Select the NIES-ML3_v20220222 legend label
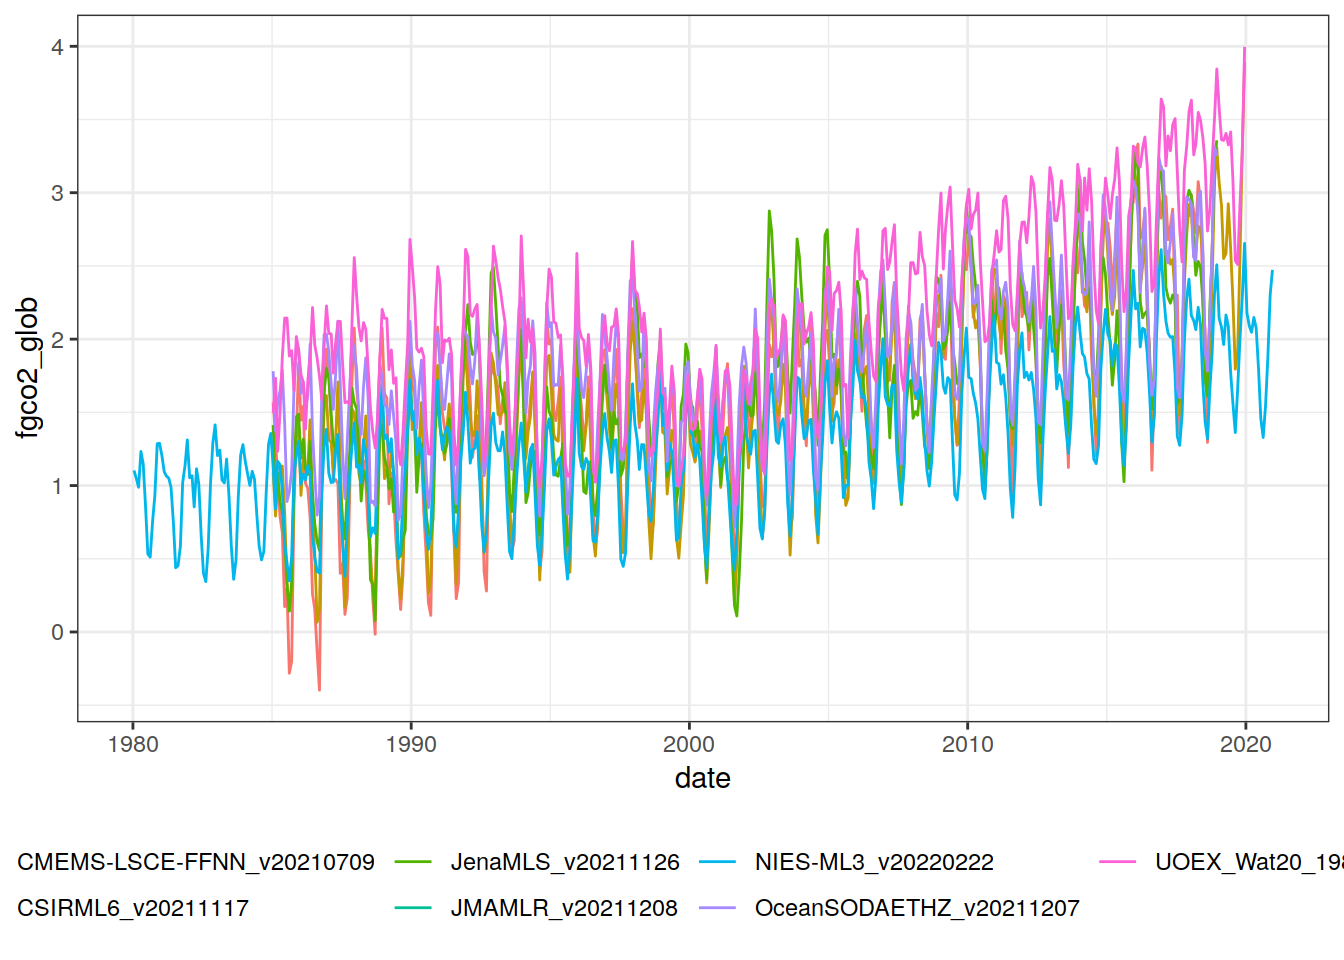This screenshot has height=960, width=1344. pos(874,862)
